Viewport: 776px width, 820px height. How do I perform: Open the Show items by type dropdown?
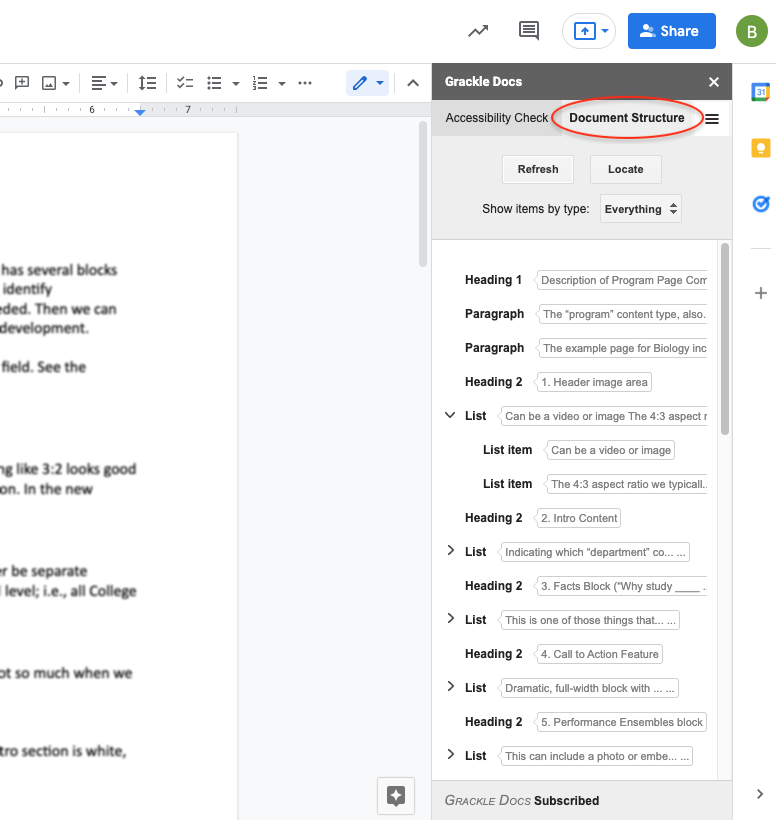click(640, 209)
